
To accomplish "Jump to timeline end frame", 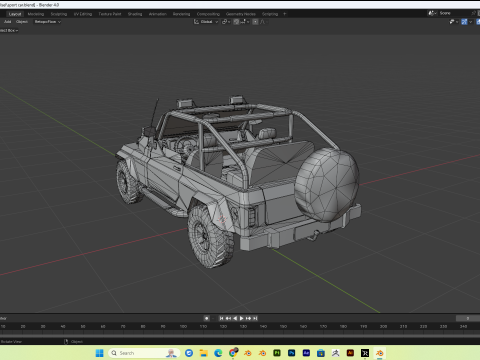I will coord(255,318).
